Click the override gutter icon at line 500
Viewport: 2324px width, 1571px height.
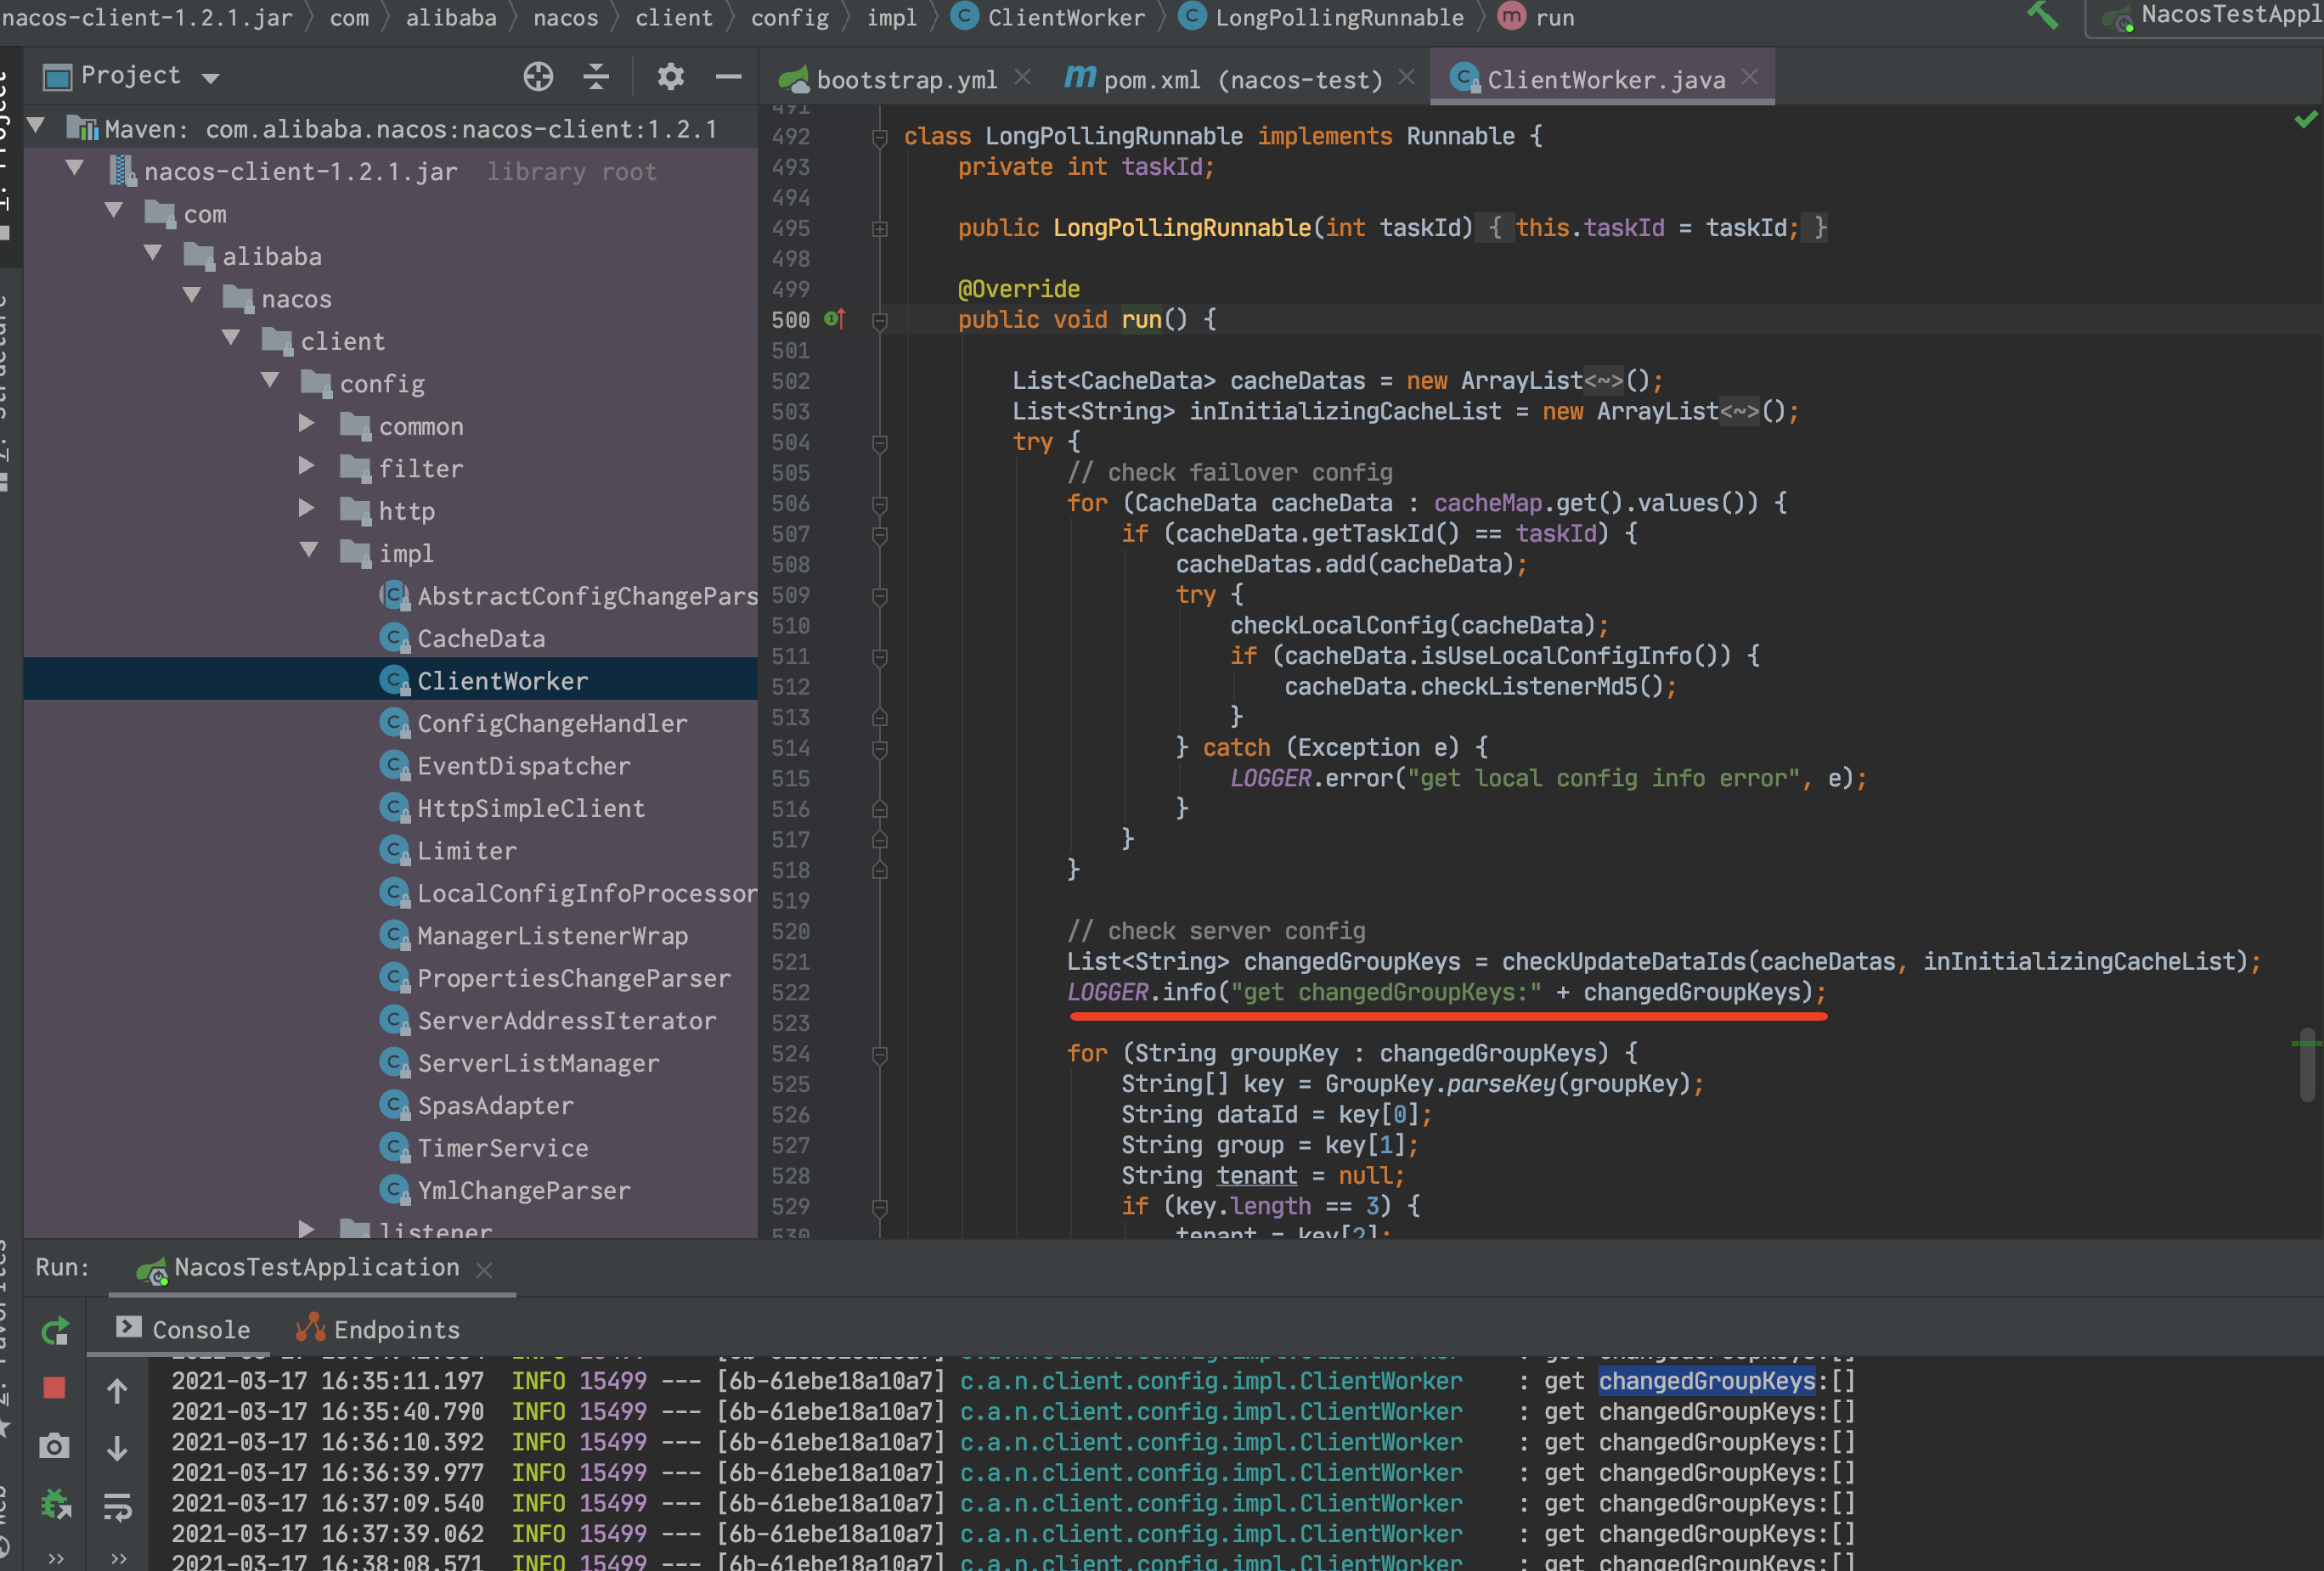834,319
